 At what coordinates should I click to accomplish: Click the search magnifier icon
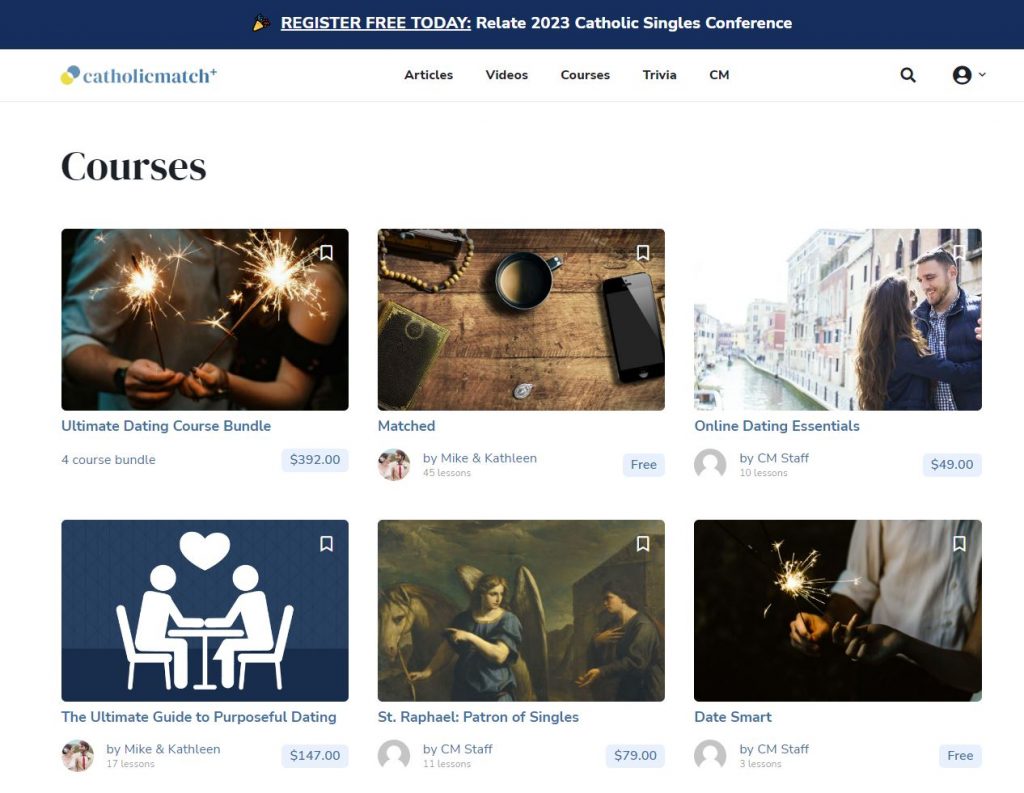tap(908, 75)
